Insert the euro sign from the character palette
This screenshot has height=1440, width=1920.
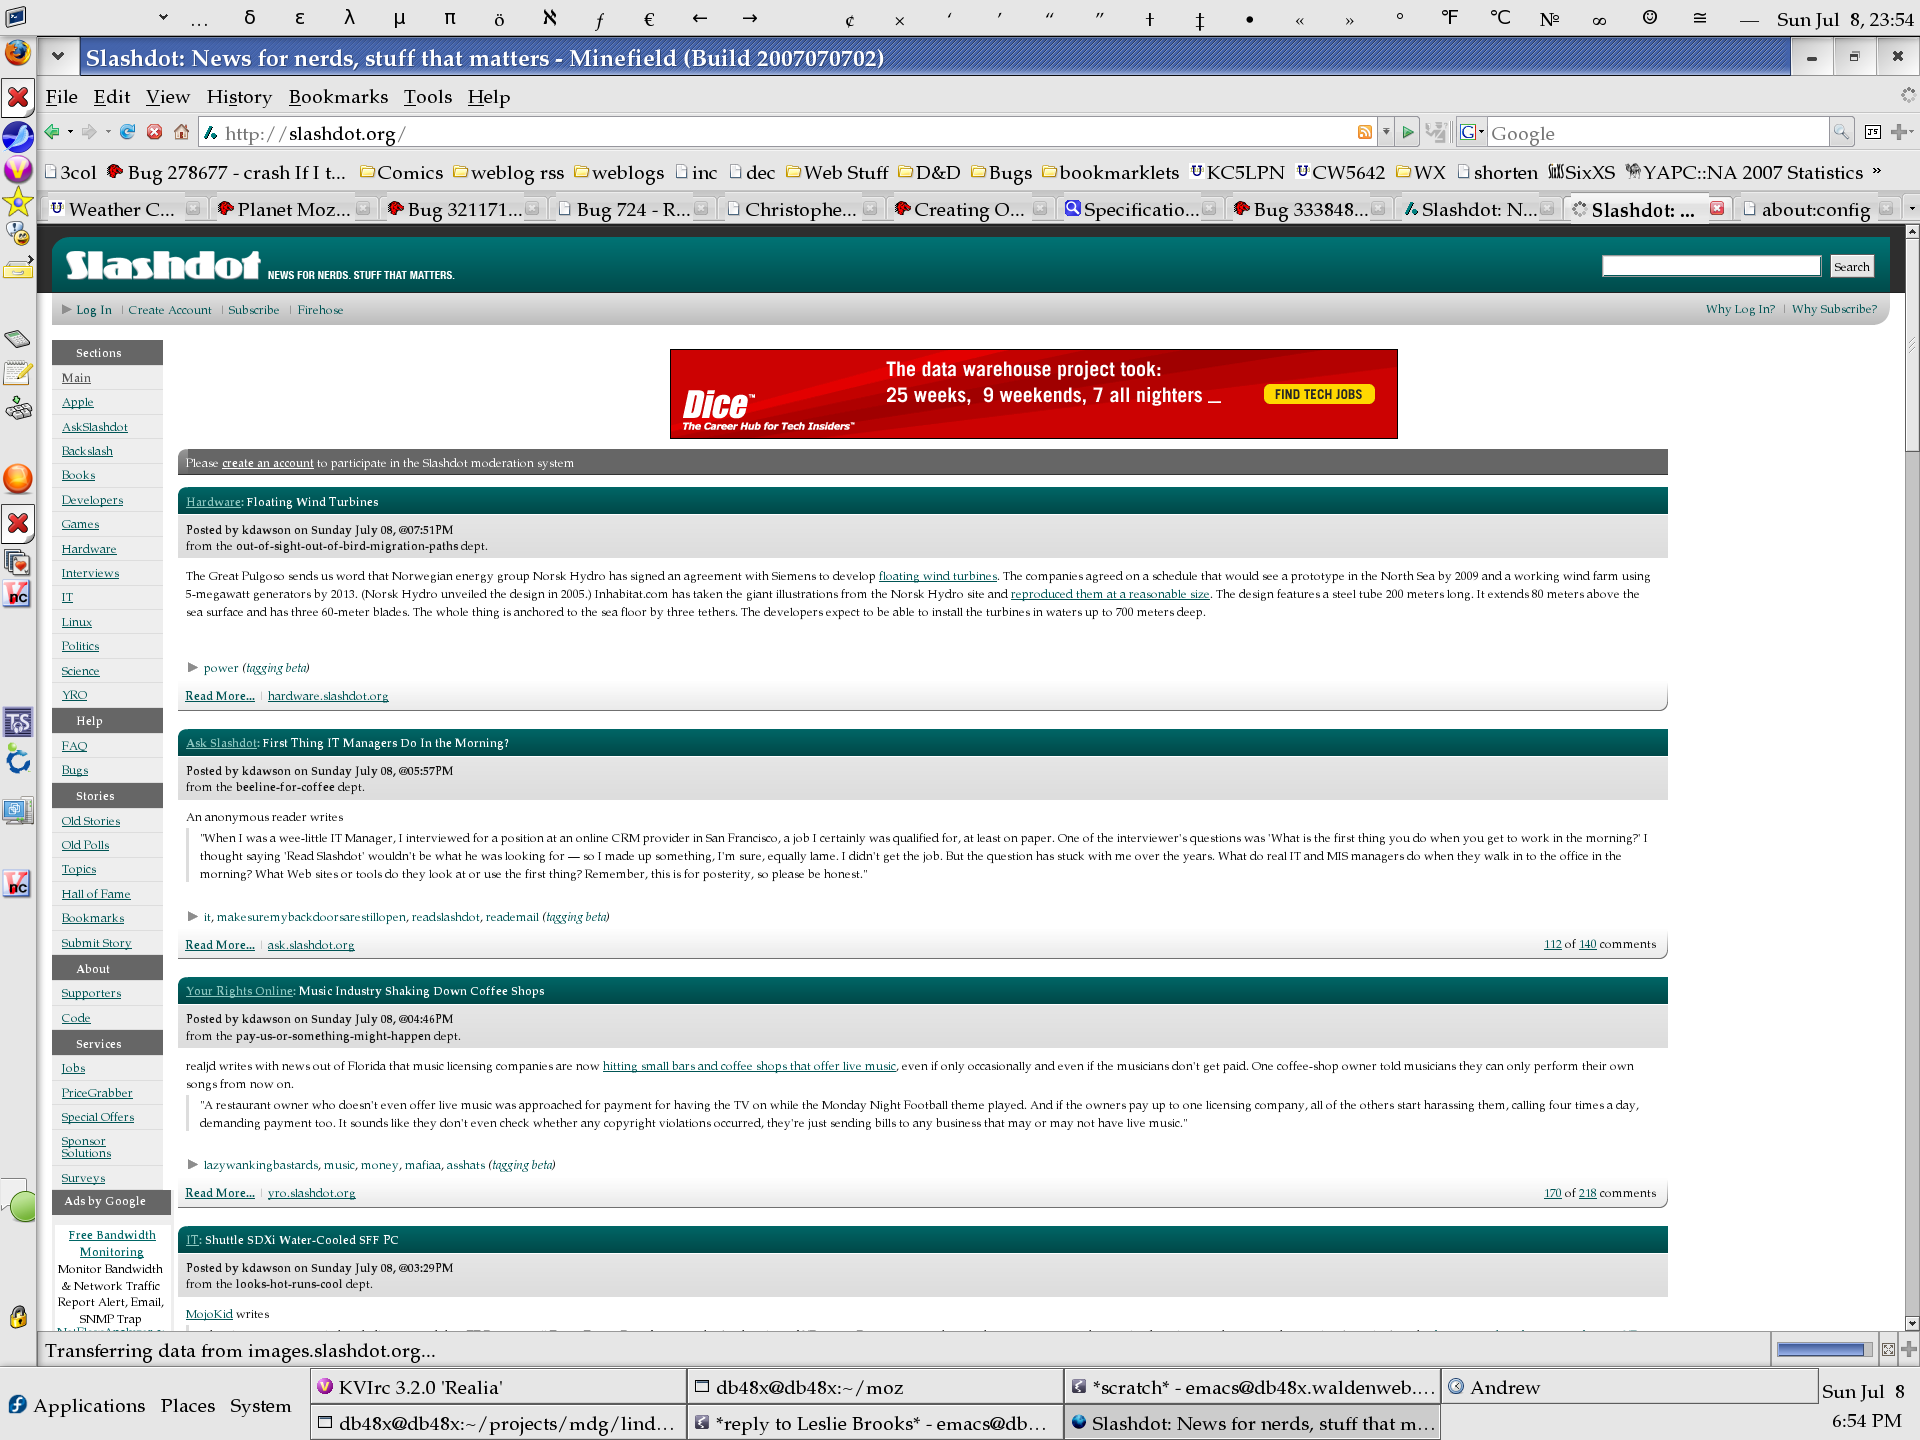coord(649,18)
